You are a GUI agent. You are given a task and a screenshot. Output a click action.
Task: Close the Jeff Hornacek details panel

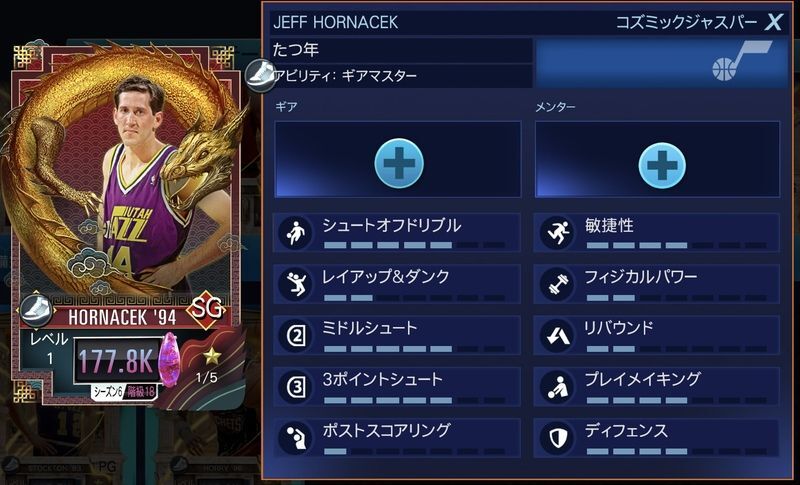[773, 22]
